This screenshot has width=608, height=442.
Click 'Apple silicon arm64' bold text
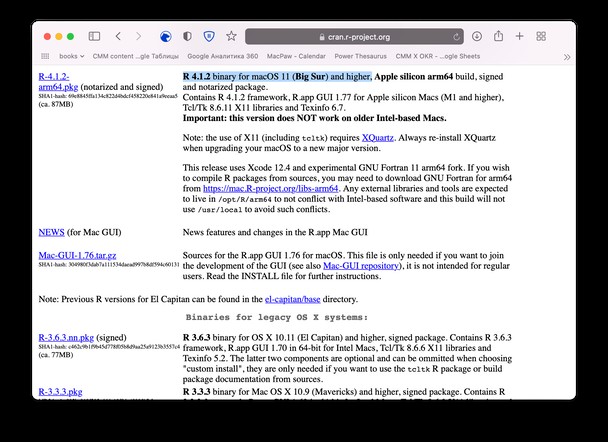(414, 76)
